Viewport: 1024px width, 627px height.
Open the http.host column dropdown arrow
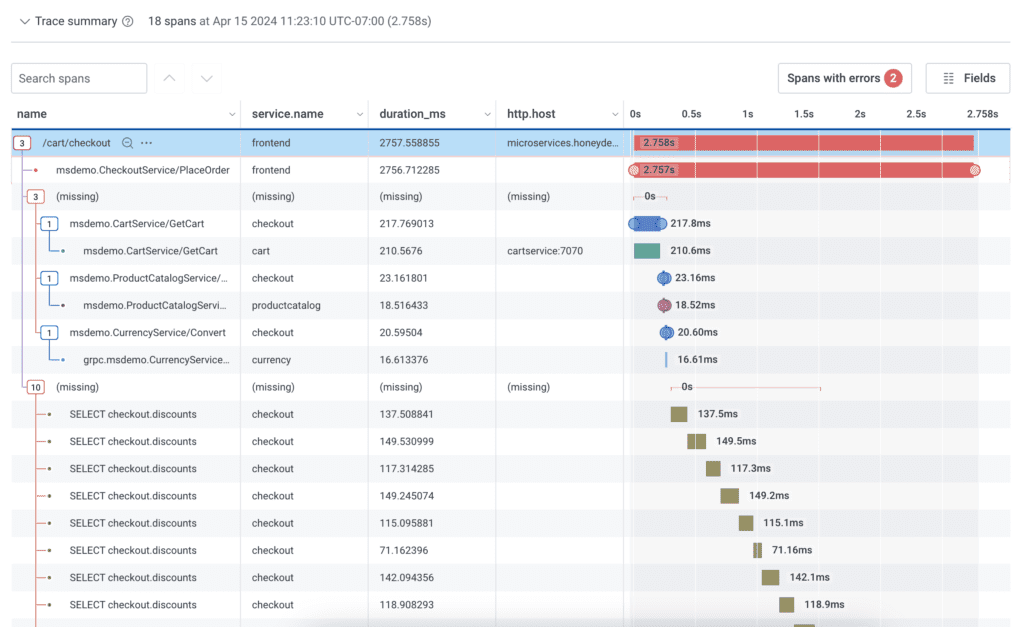615,114
